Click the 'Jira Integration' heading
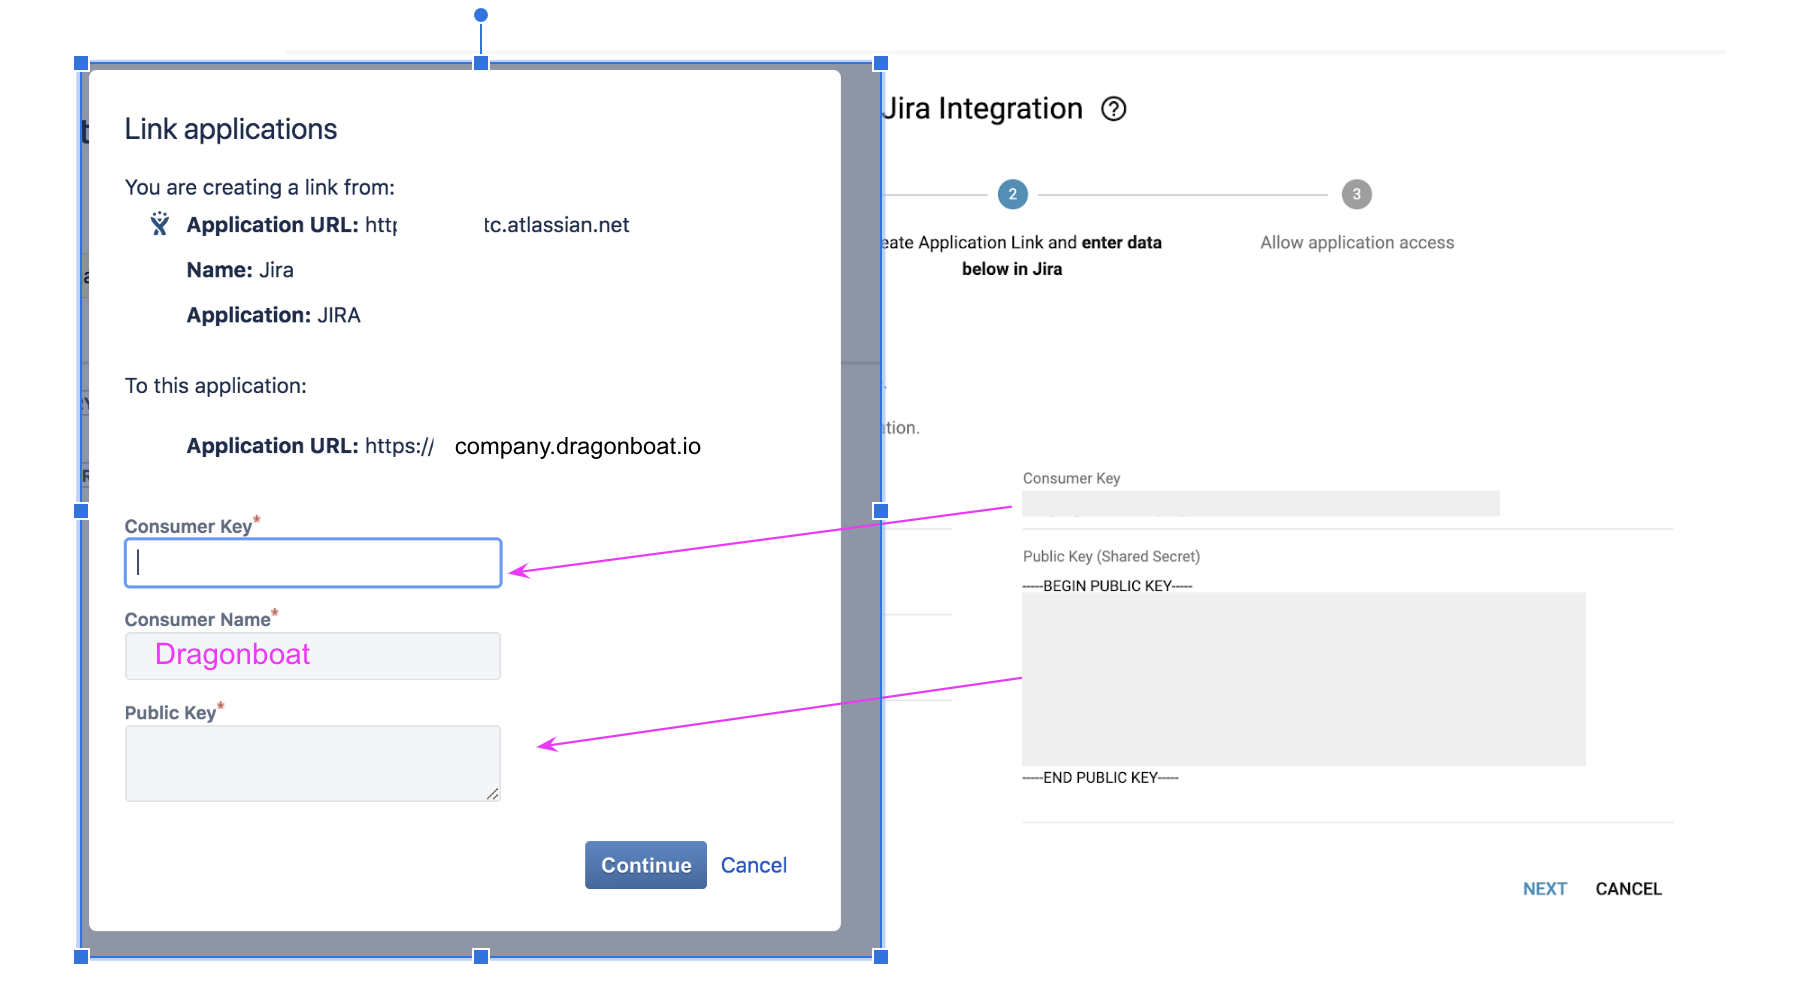This screenshot has height=988, width=1794. 983,109
